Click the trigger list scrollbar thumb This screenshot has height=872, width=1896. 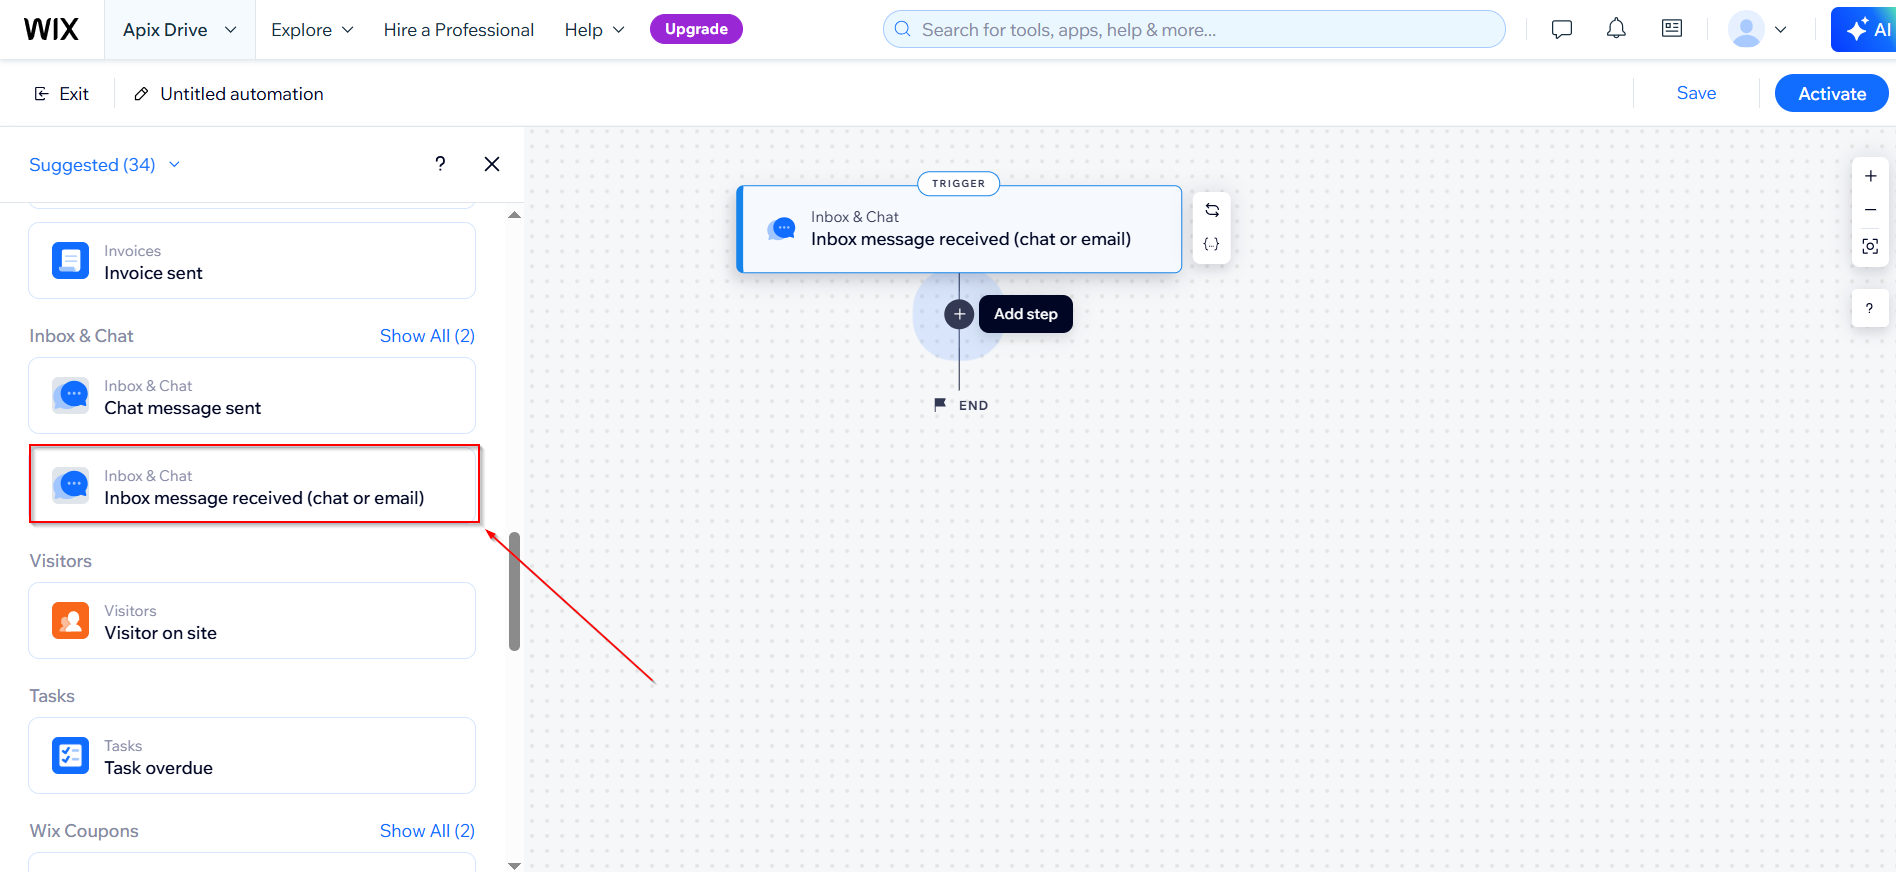click(514, 591)
